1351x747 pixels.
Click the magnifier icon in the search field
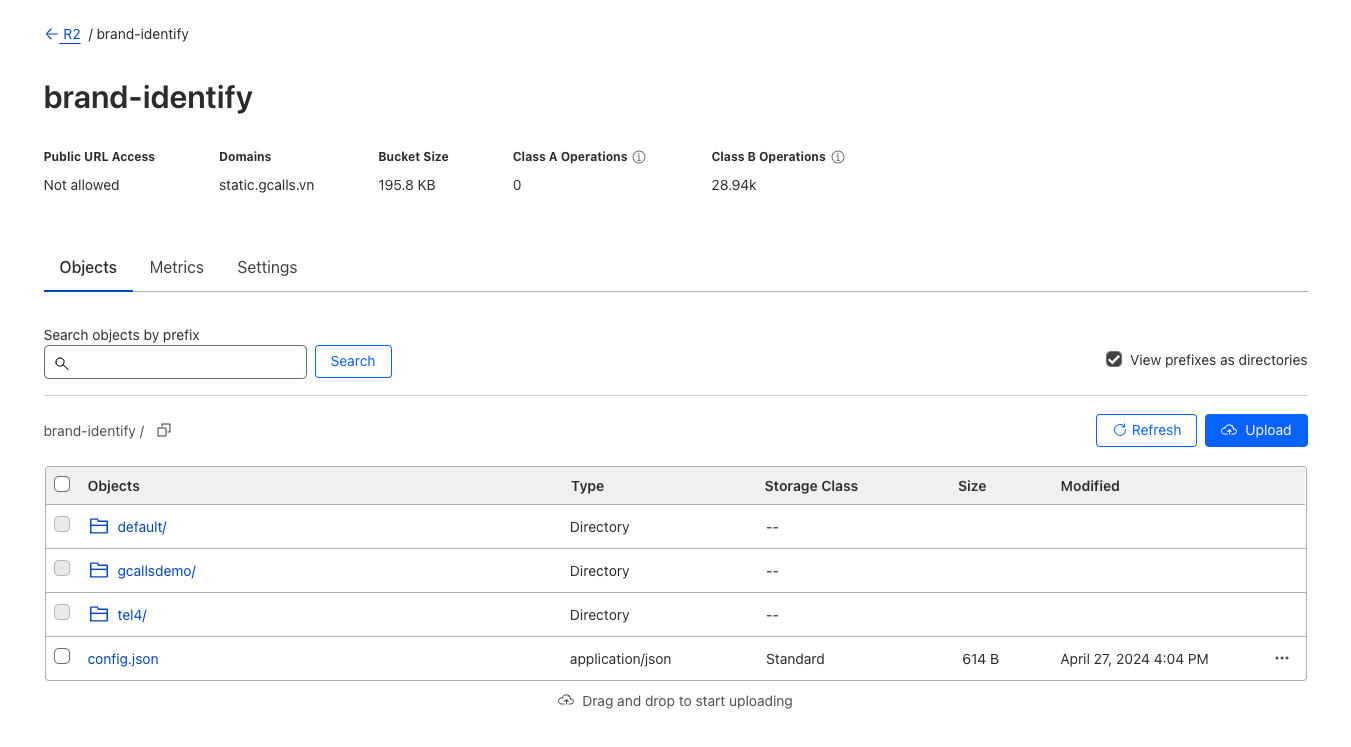pos(62,363)
